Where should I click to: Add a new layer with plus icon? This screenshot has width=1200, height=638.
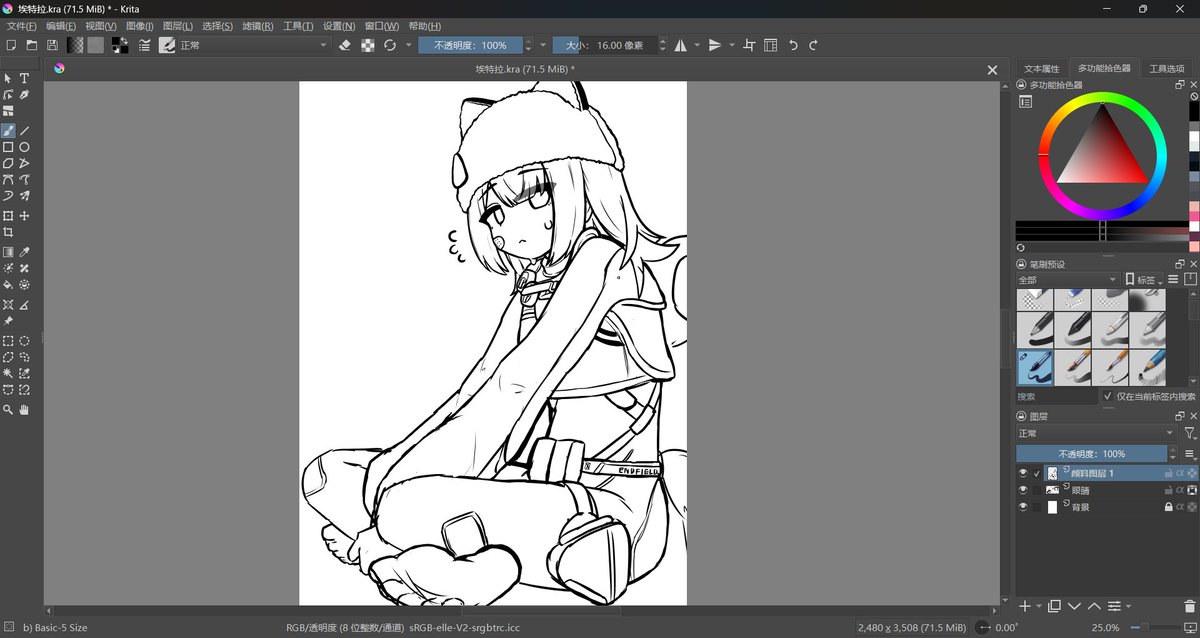click(1024, 607)
